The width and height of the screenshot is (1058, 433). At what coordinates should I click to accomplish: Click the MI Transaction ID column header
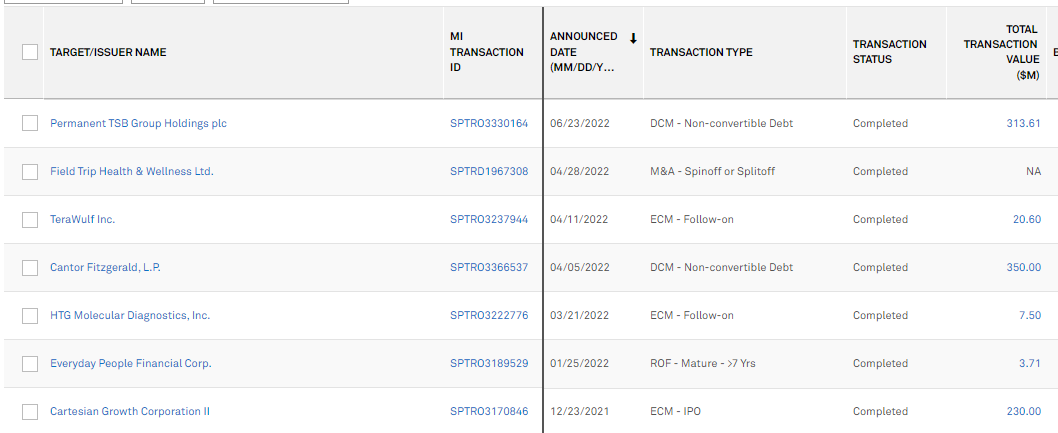(x=486, y=52)
